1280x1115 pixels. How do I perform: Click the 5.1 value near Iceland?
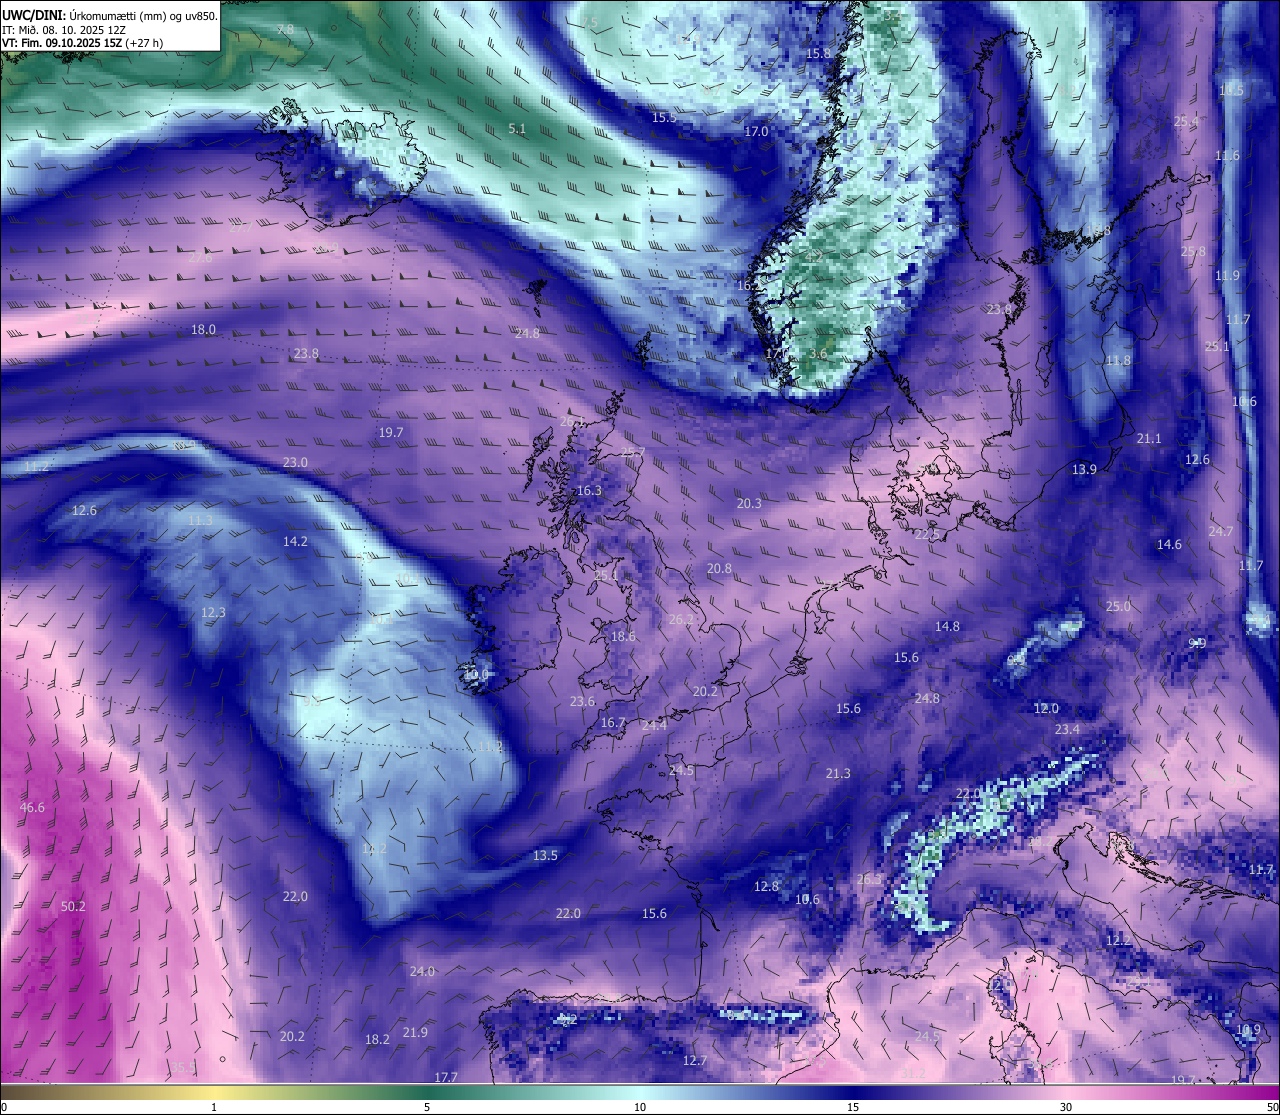pyautogui.click(x=517, y=129)
